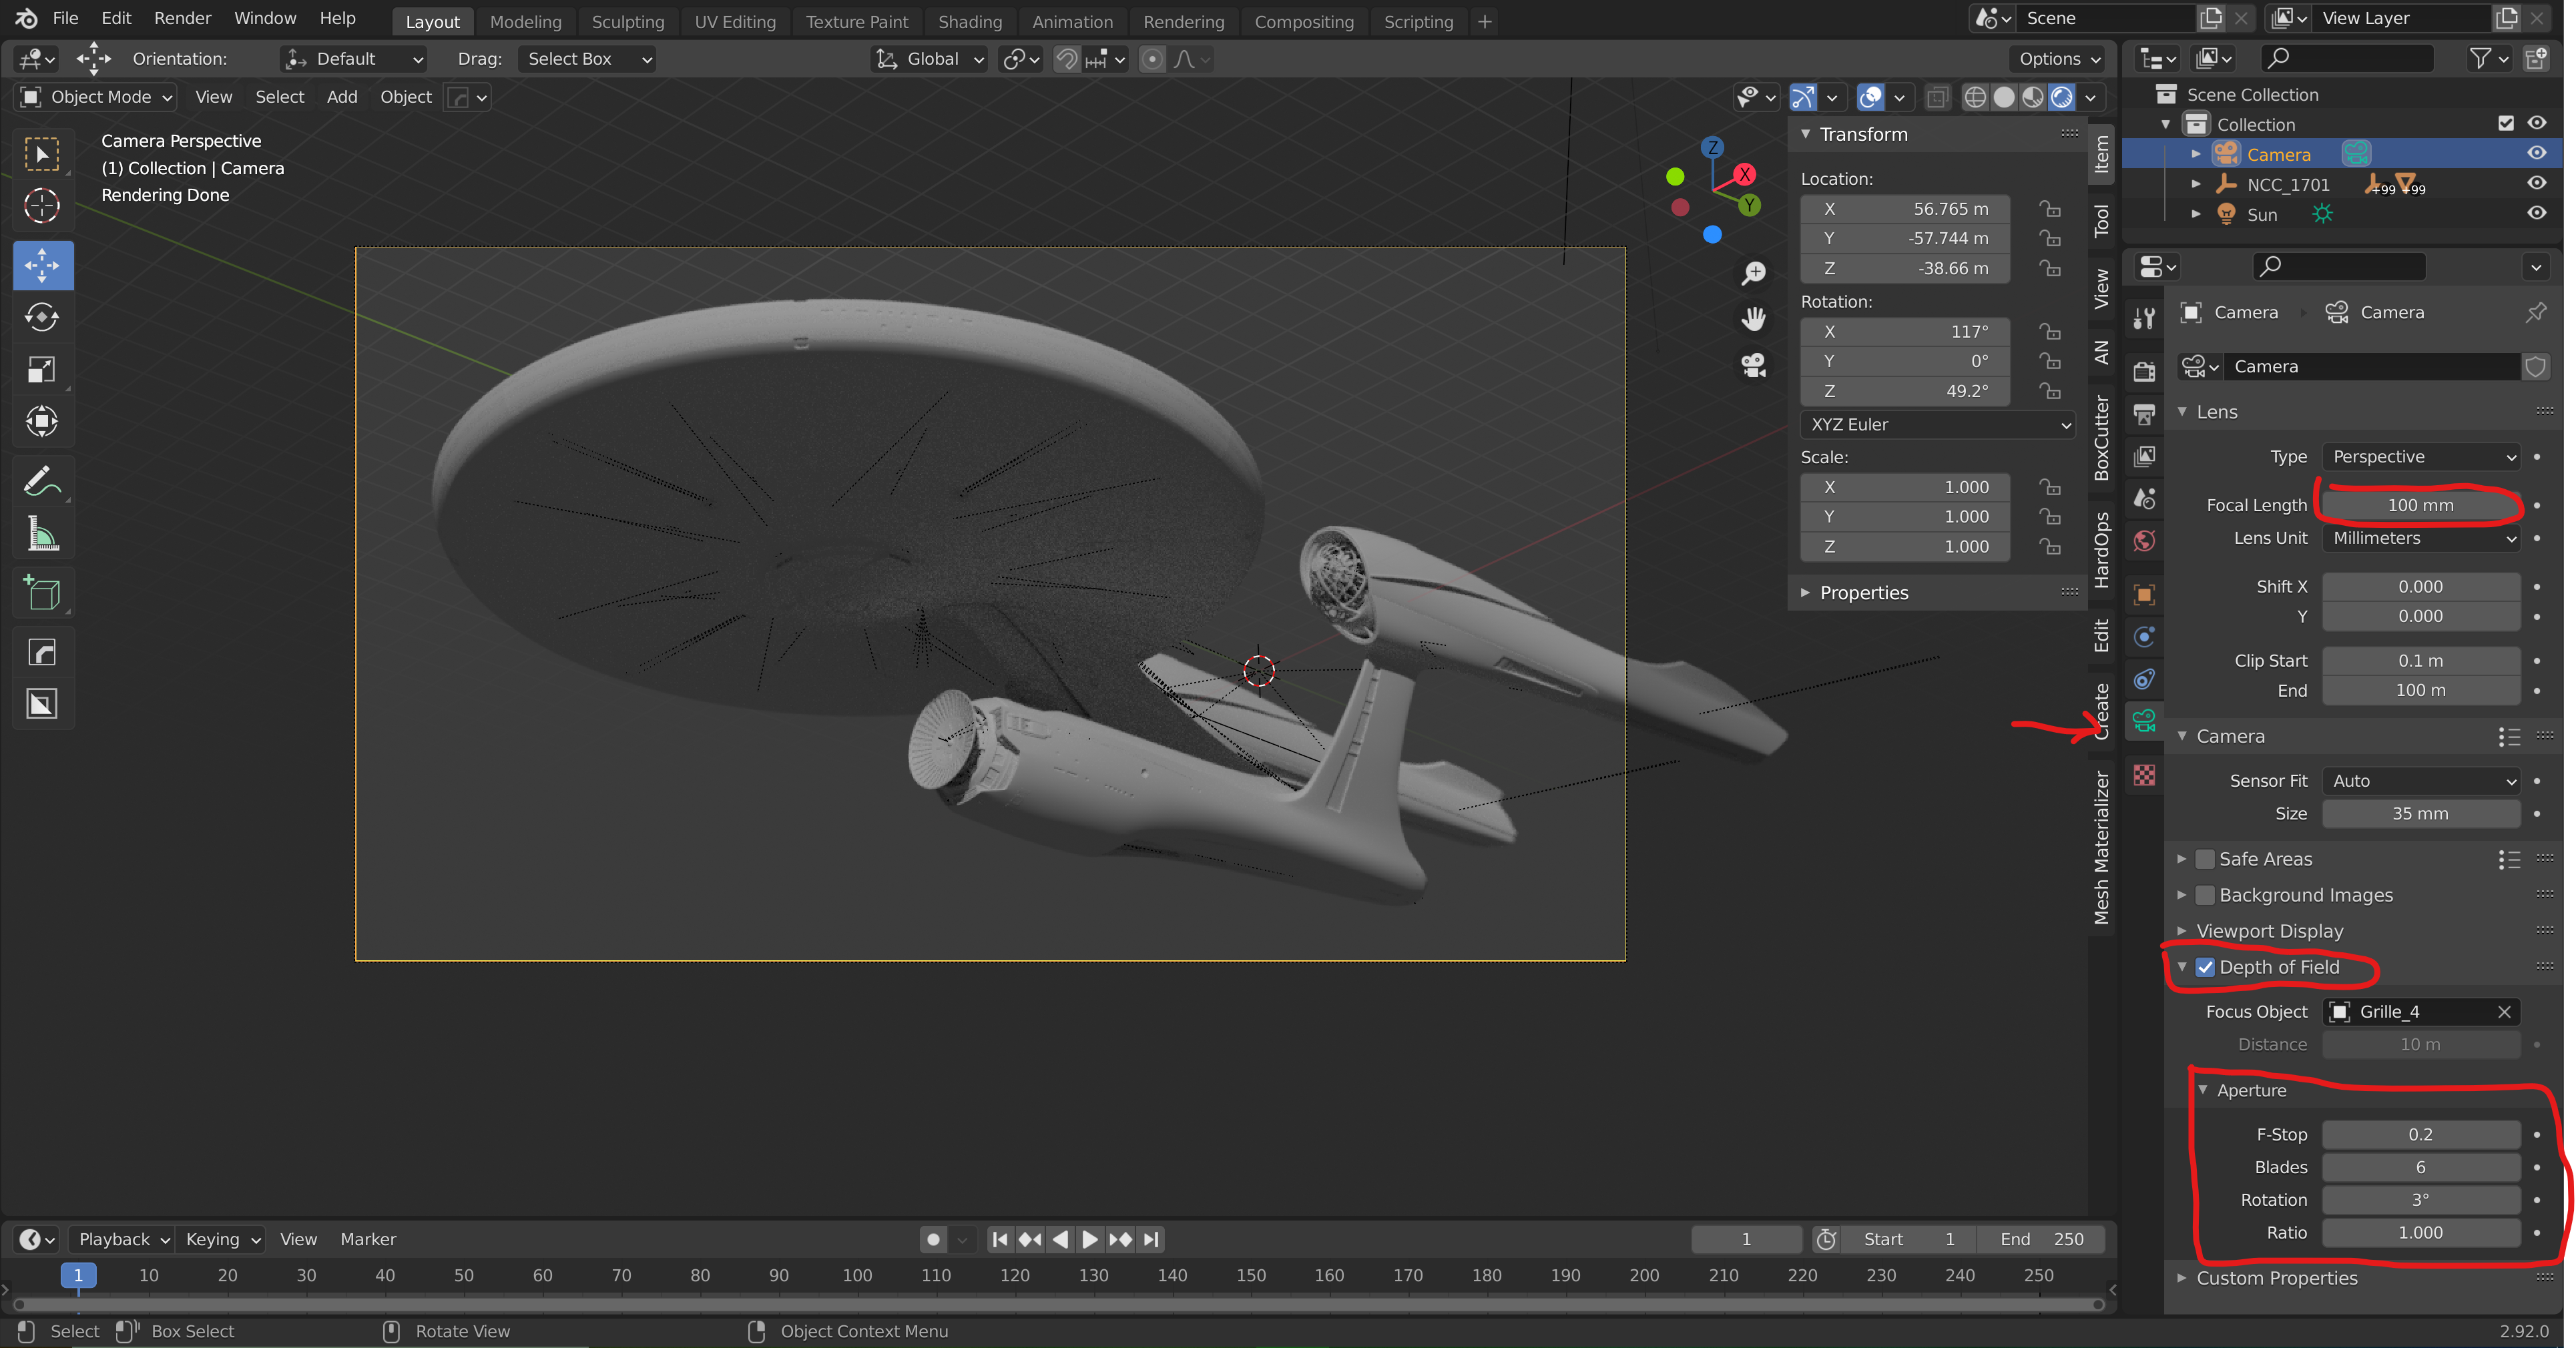This screenshot has height=1348, width=2576.
Task: Open World properties tab
Action: [2144, 541]
